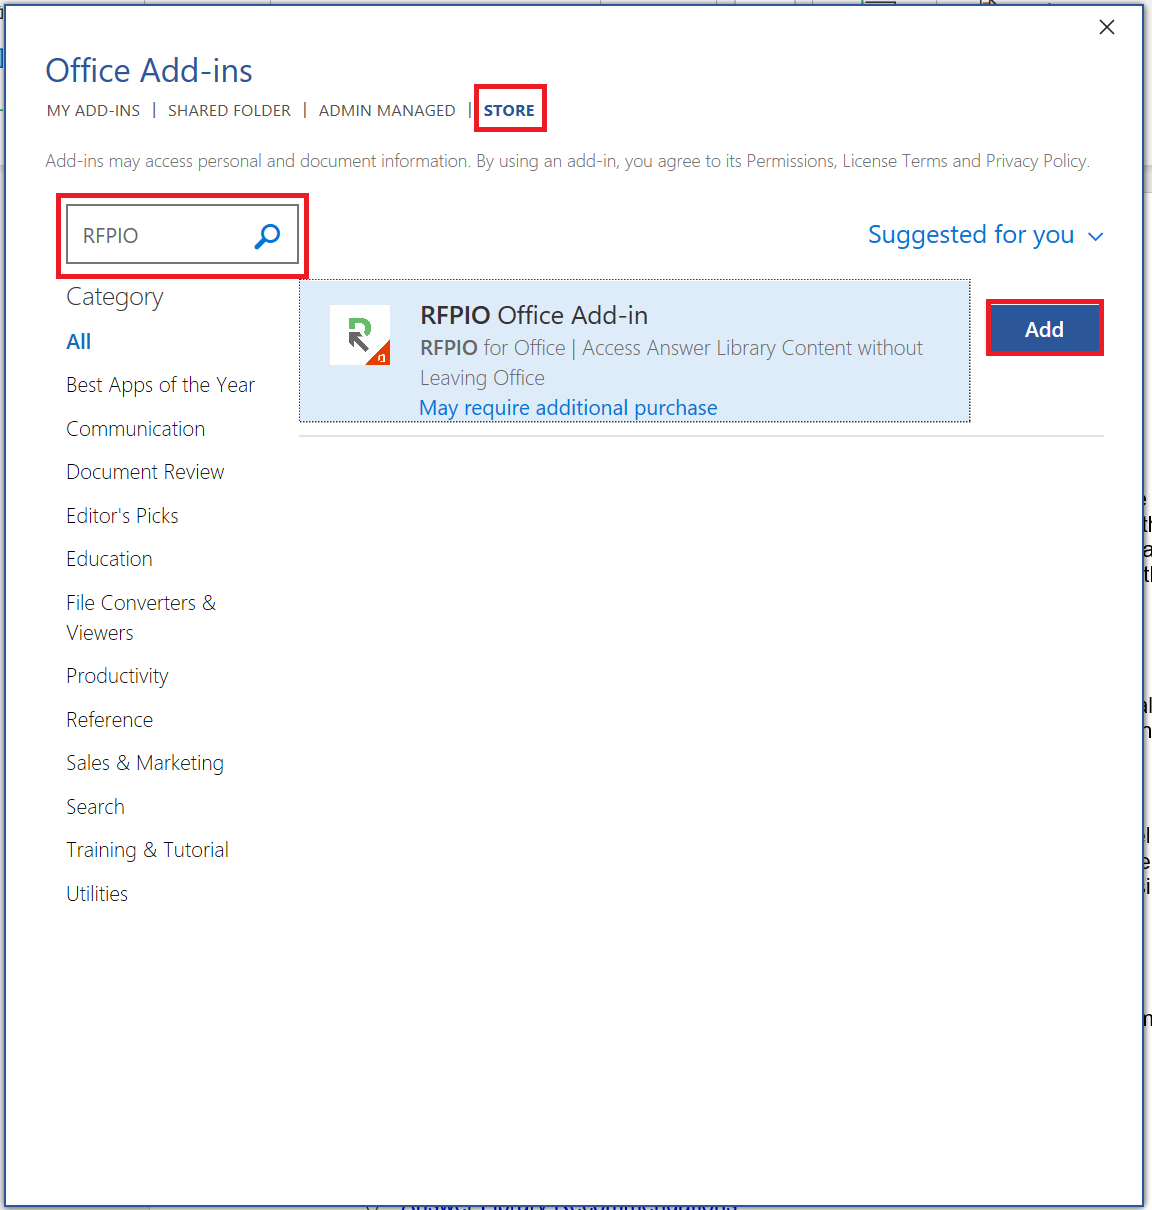1152x1210 pixels.
Task: Select File Converters & Viewers category
Action: click(141, 618)
